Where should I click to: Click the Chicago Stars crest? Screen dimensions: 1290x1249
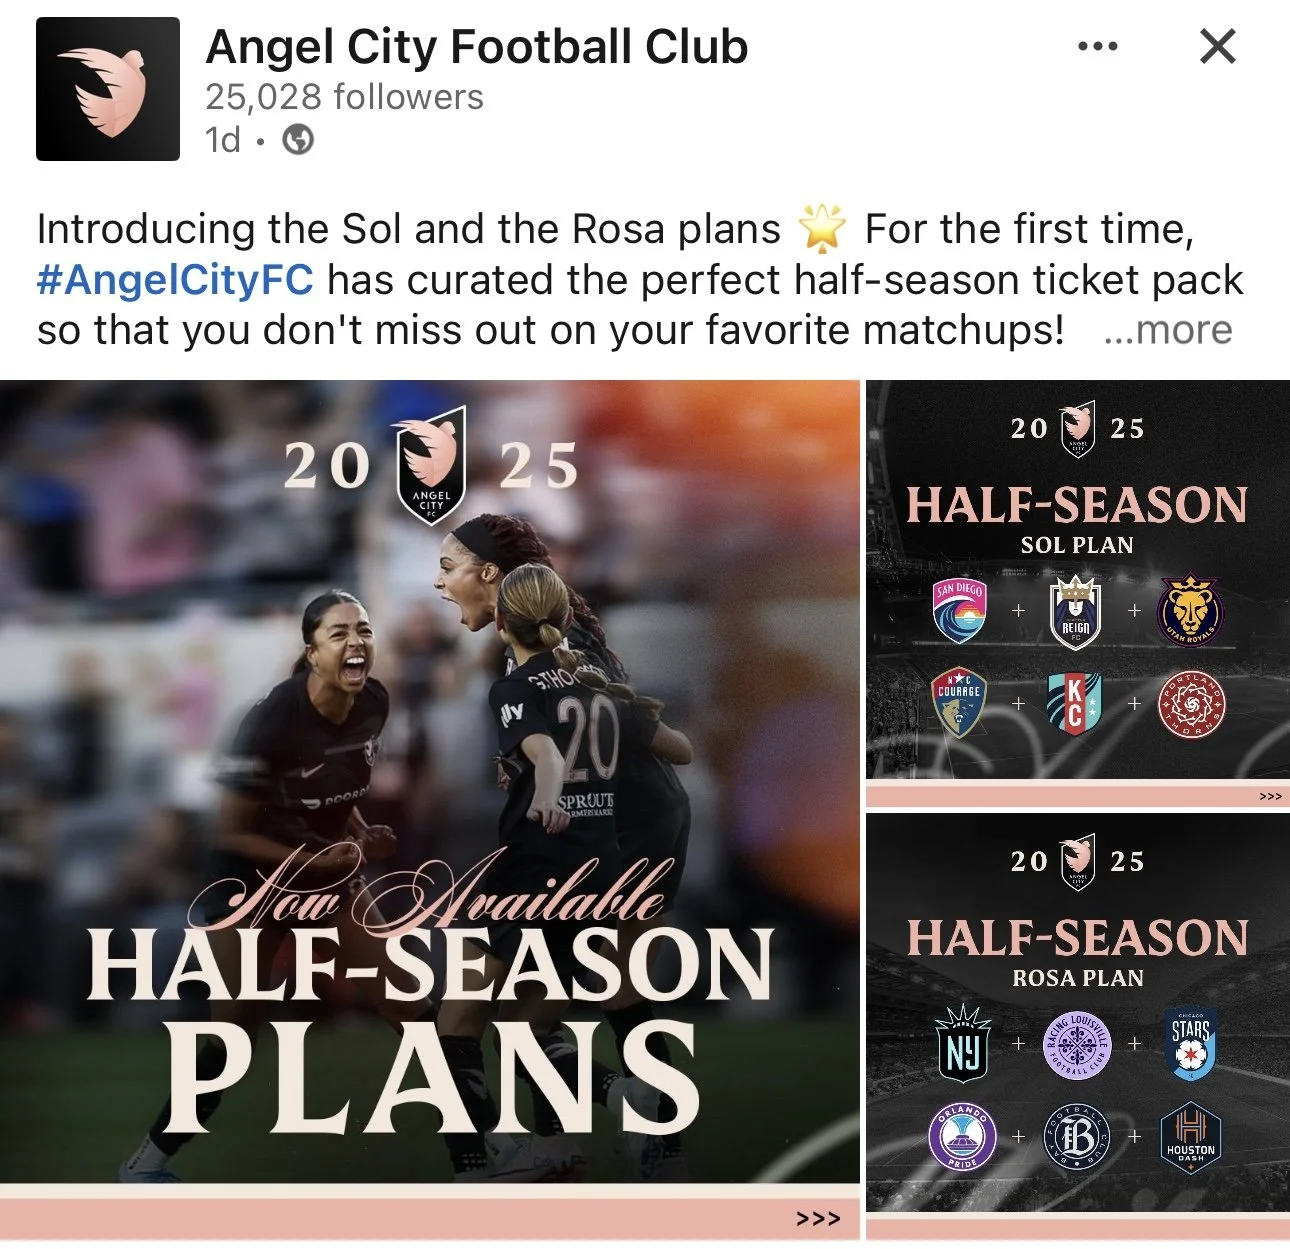coord(1190,1044)
